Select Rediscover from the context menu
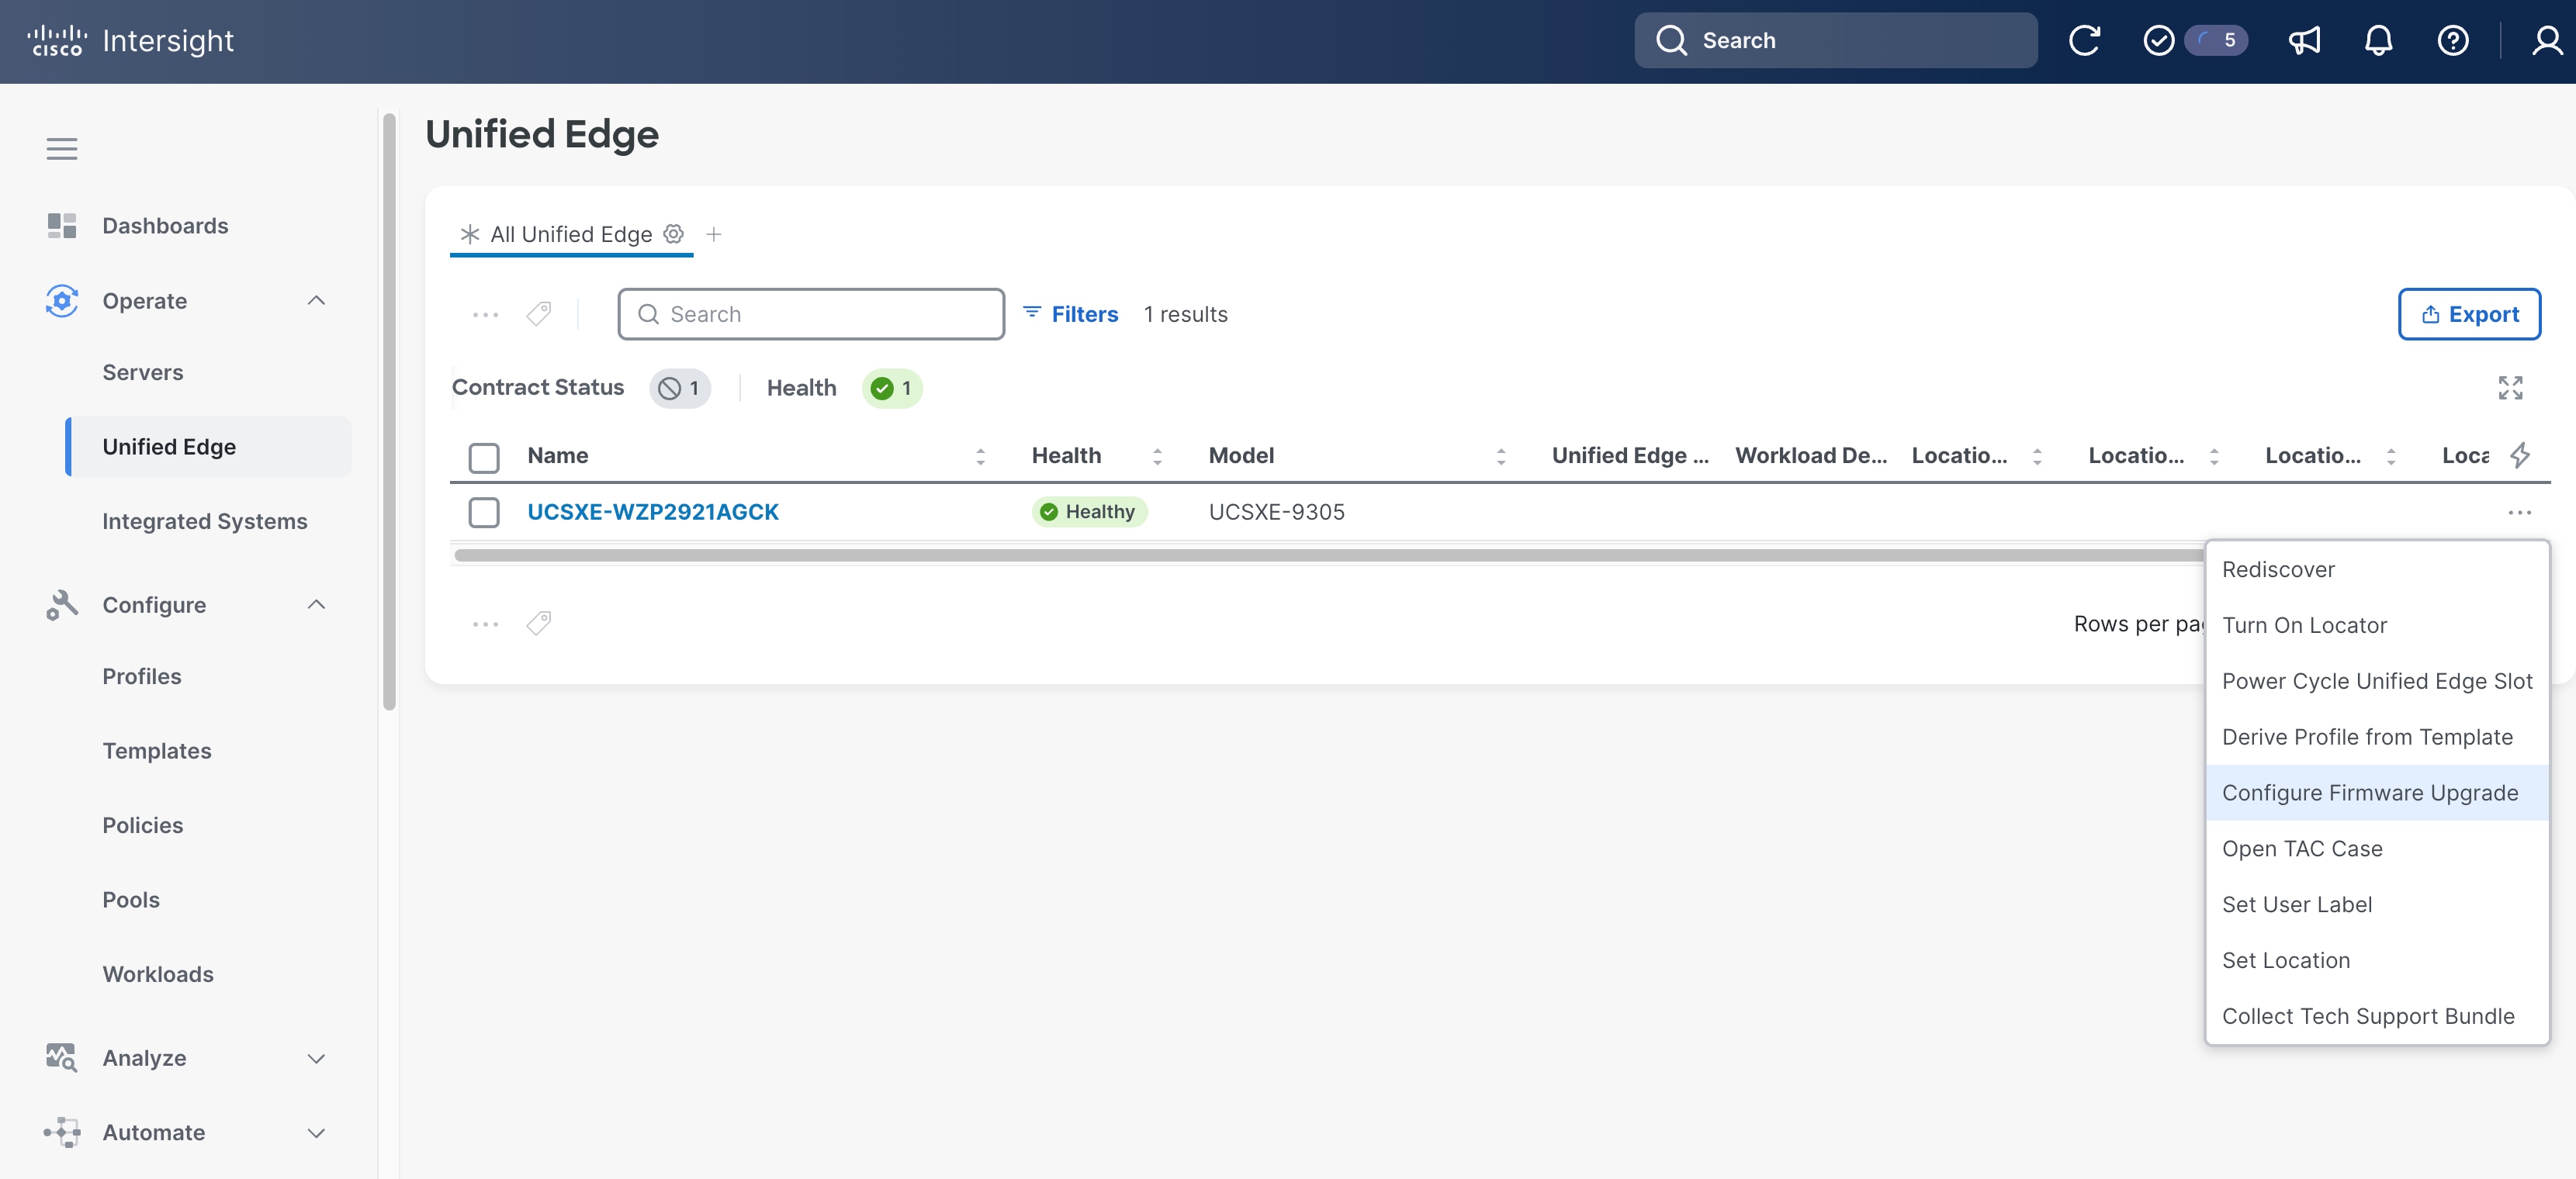 coord(2377,570)
